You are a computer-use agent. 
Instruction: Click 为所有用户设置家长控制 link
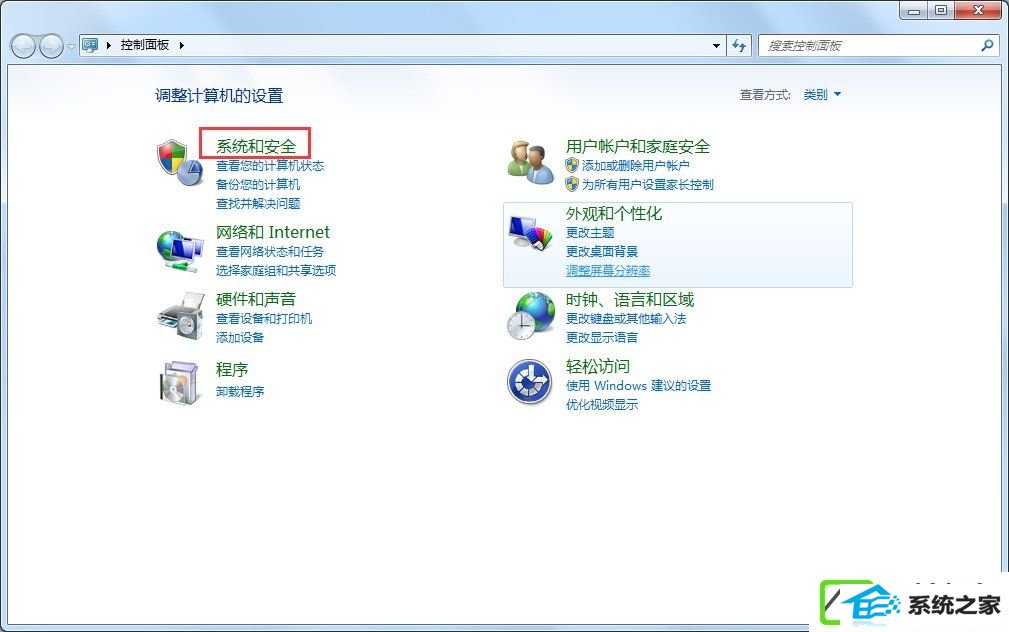[648, 185]
